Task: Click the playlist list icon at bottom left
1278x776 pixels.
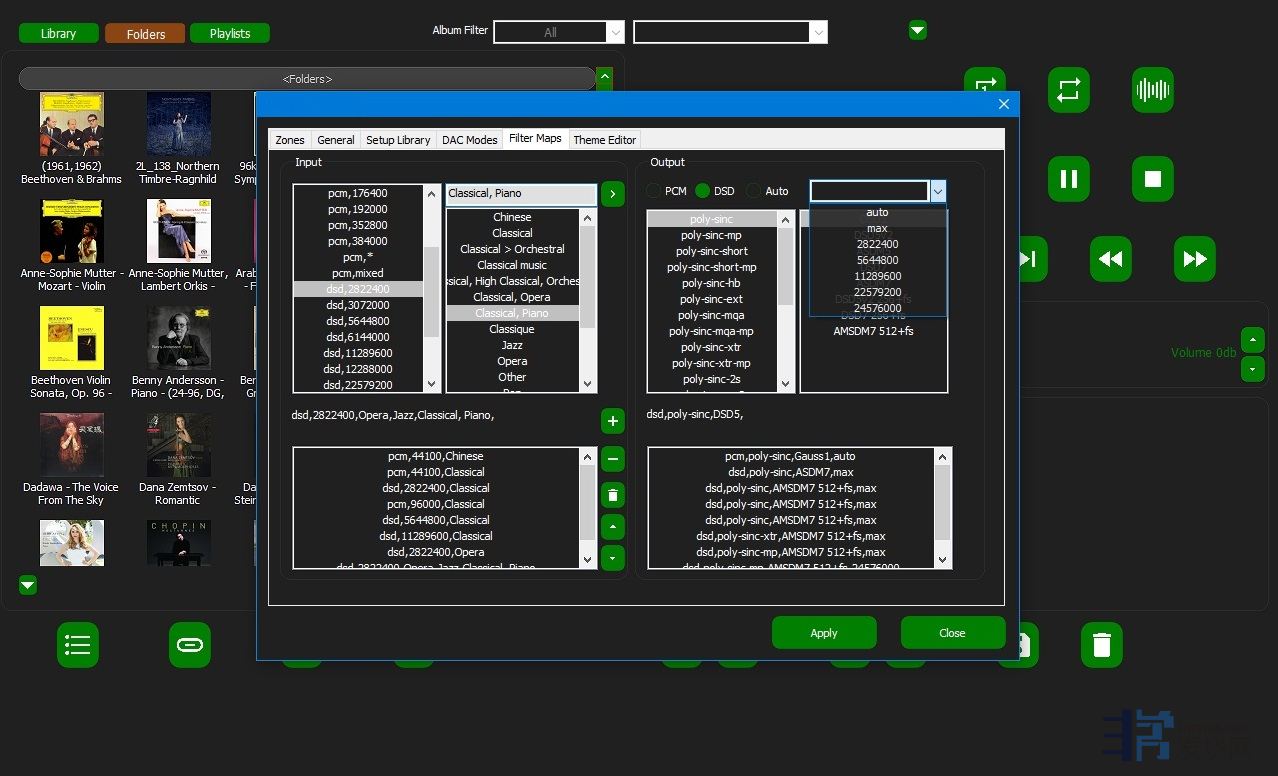Action: coord(77,645)
